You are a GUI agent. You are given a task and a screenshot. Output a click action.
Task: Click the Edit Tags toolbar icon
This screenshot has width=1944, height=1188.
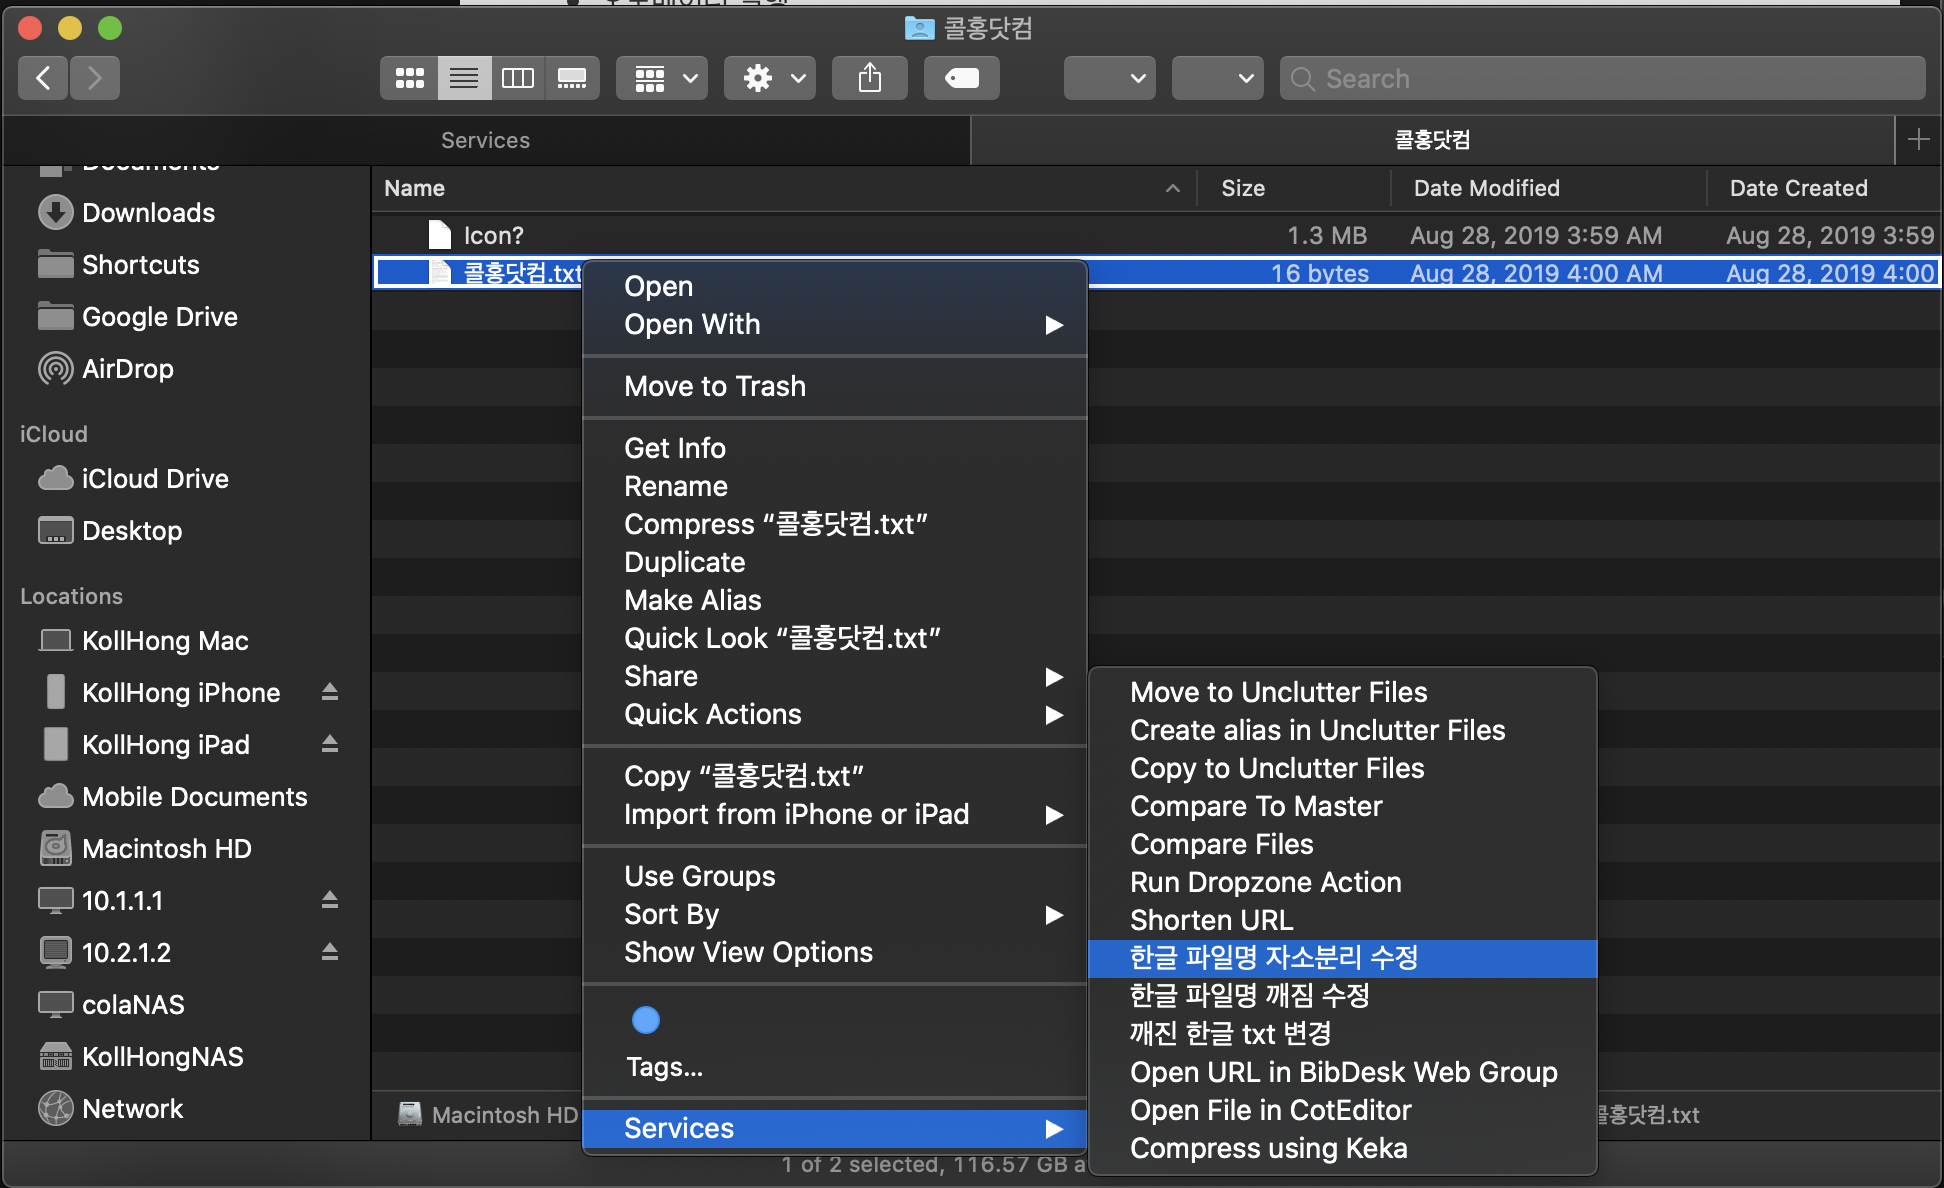(x=961, y=78)
